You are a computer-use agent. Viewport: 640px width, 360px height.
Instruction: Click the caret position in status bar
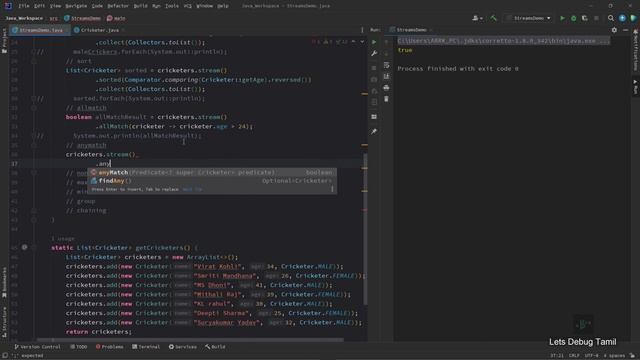tap(557, 356)
